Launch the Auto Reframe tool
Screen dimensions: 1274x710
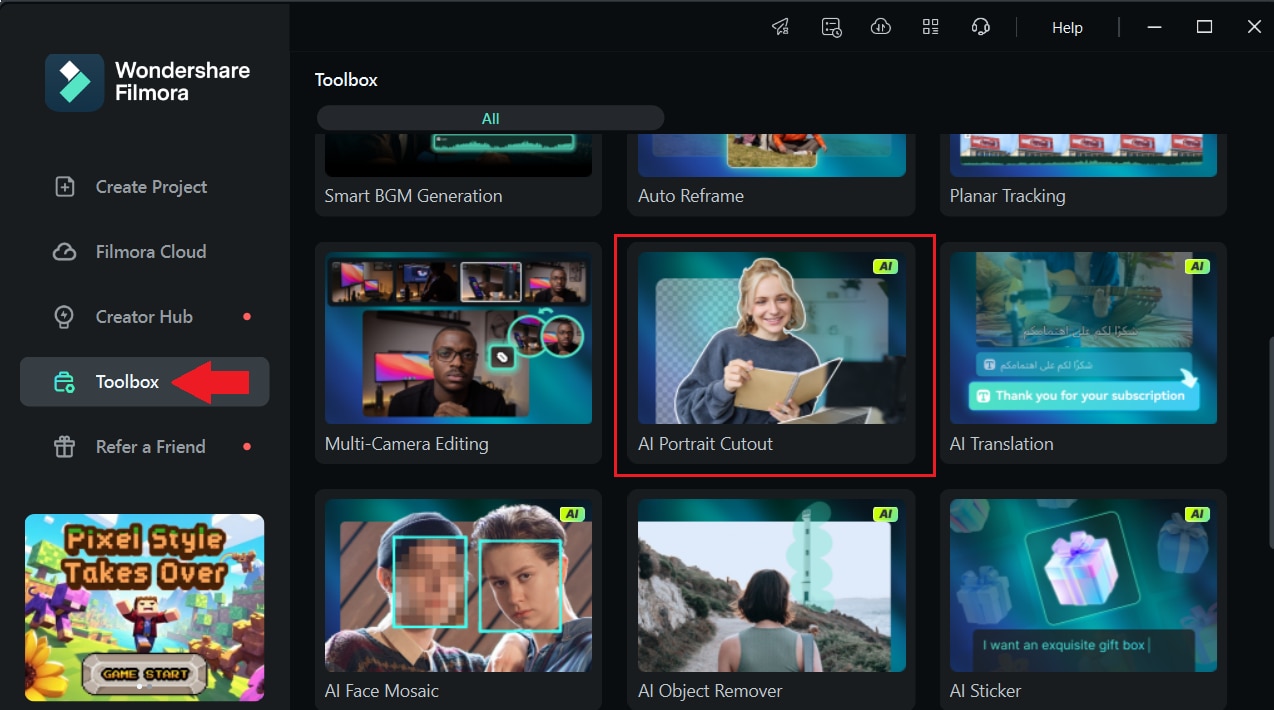point(771,174)
